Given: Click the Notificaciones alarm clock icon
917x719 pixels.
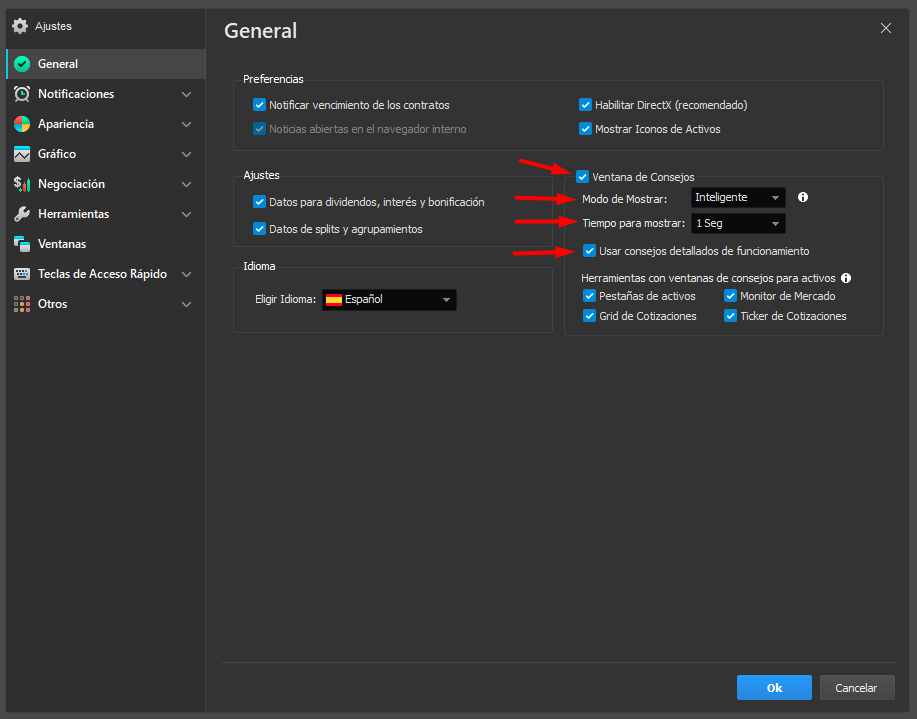Looking at the screenshot, I should [x=21, y=94].
